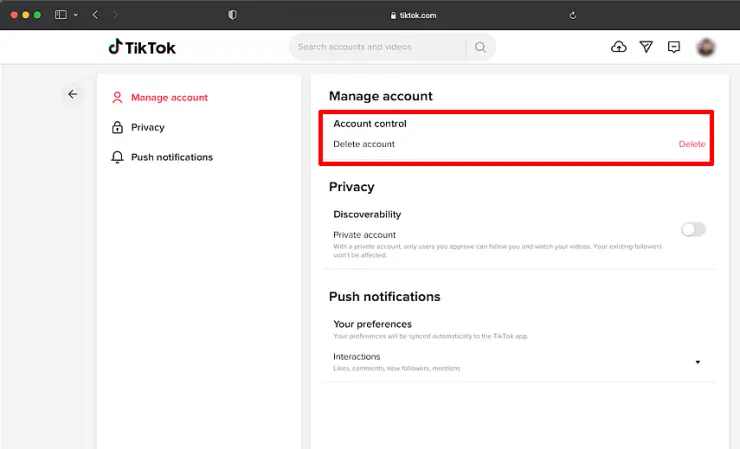The image size is (740, 449).
Task: Click the TikTok logo
Action: click(x=142, y=47)
